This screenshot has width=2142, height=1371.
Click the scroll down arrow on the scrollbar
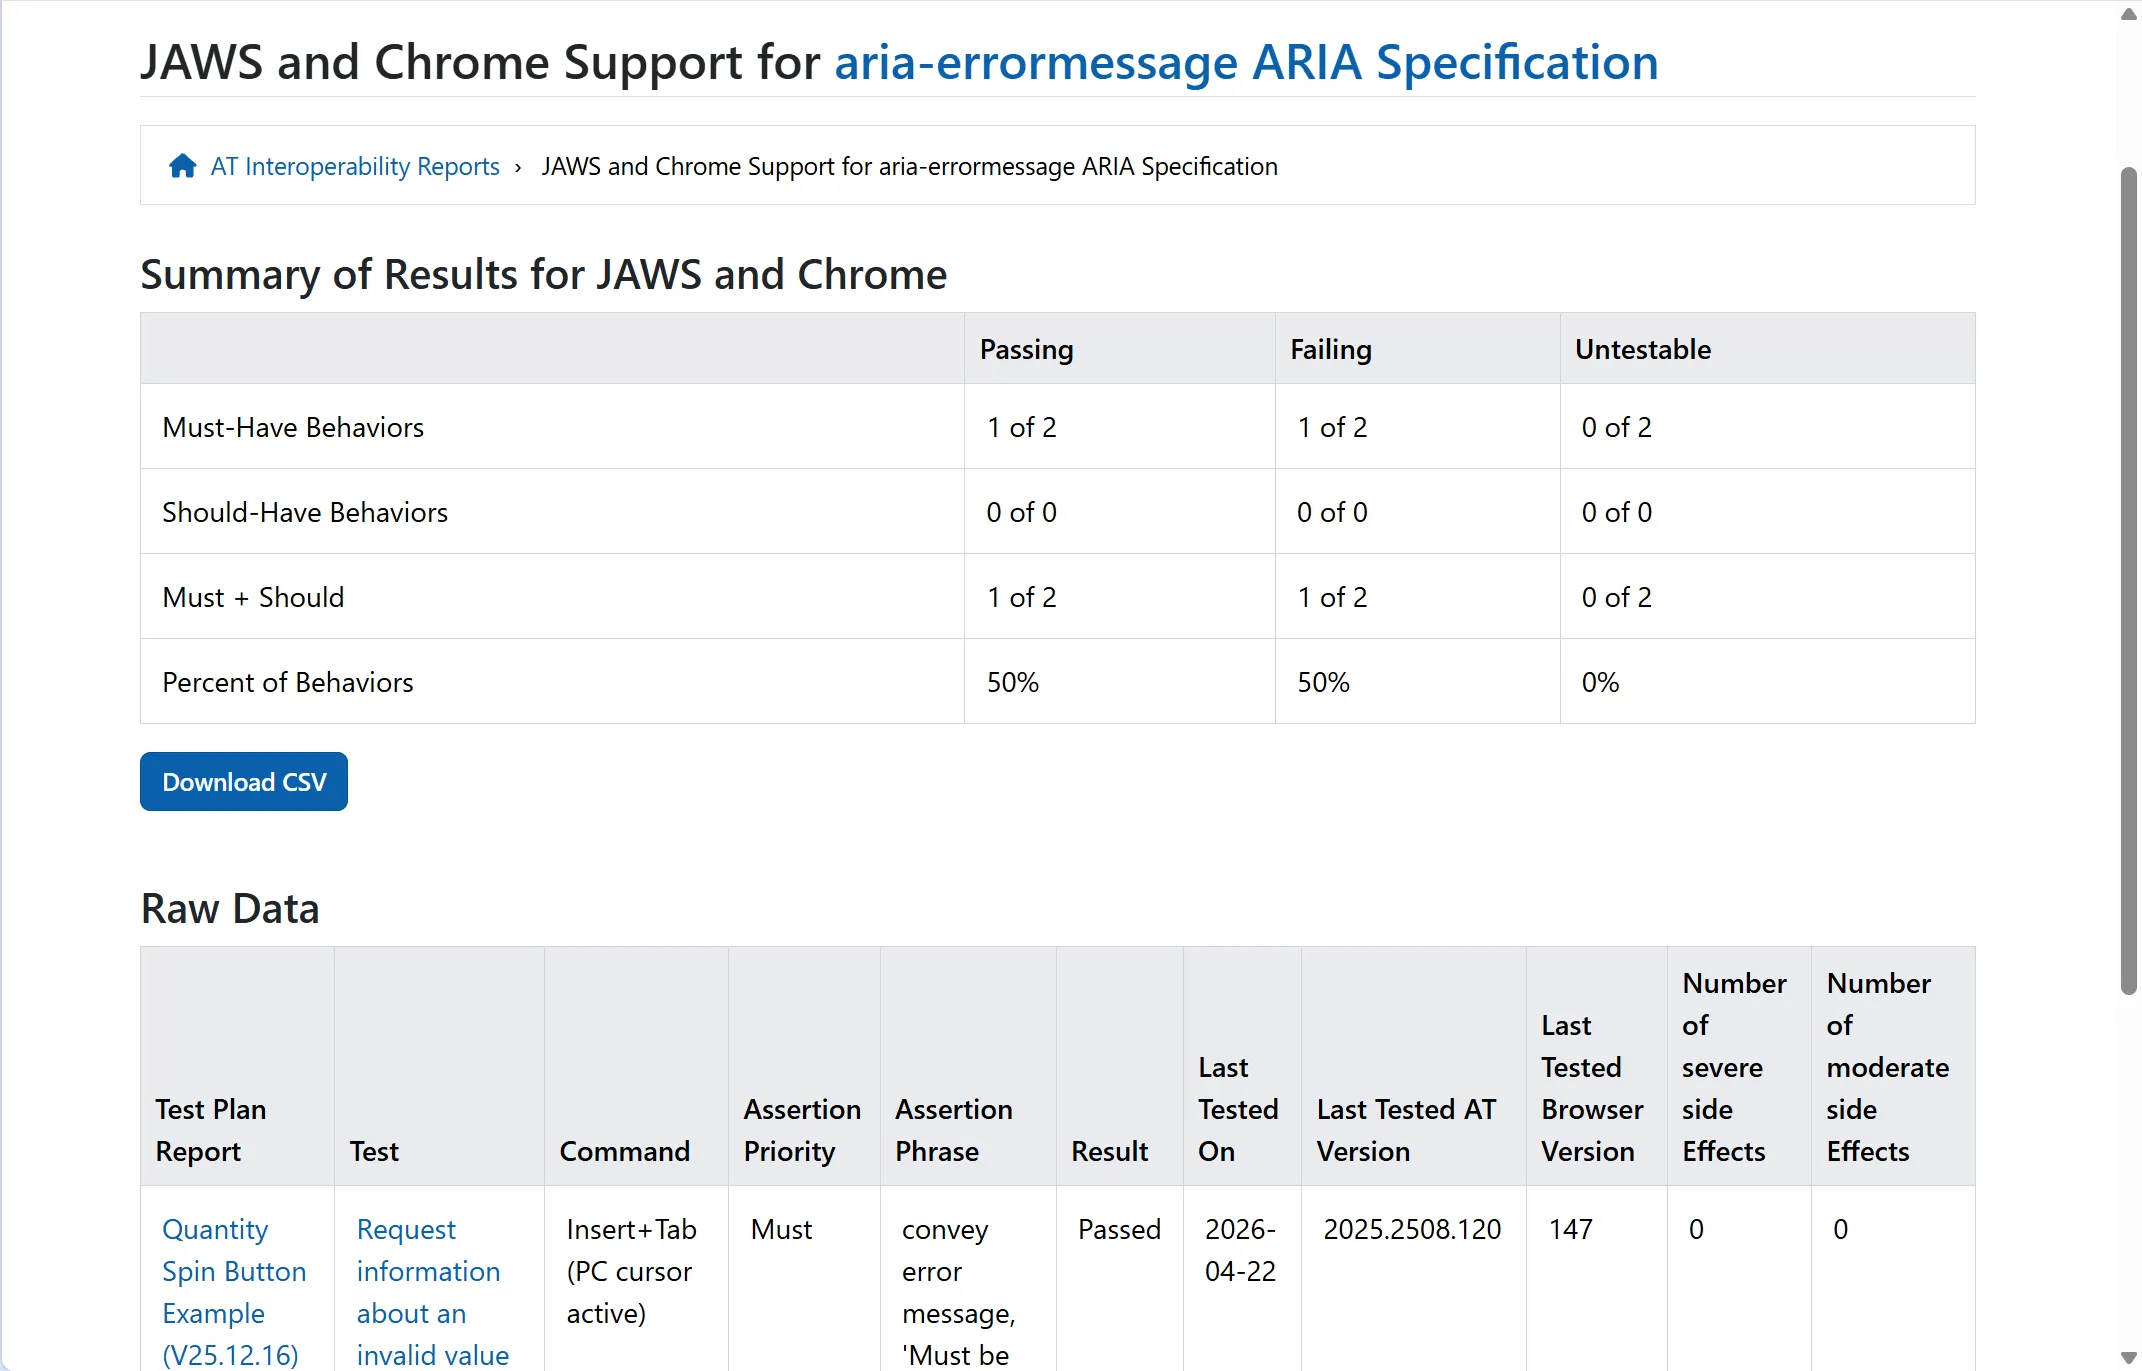pyautogui.click(x=2129, y=1357)
